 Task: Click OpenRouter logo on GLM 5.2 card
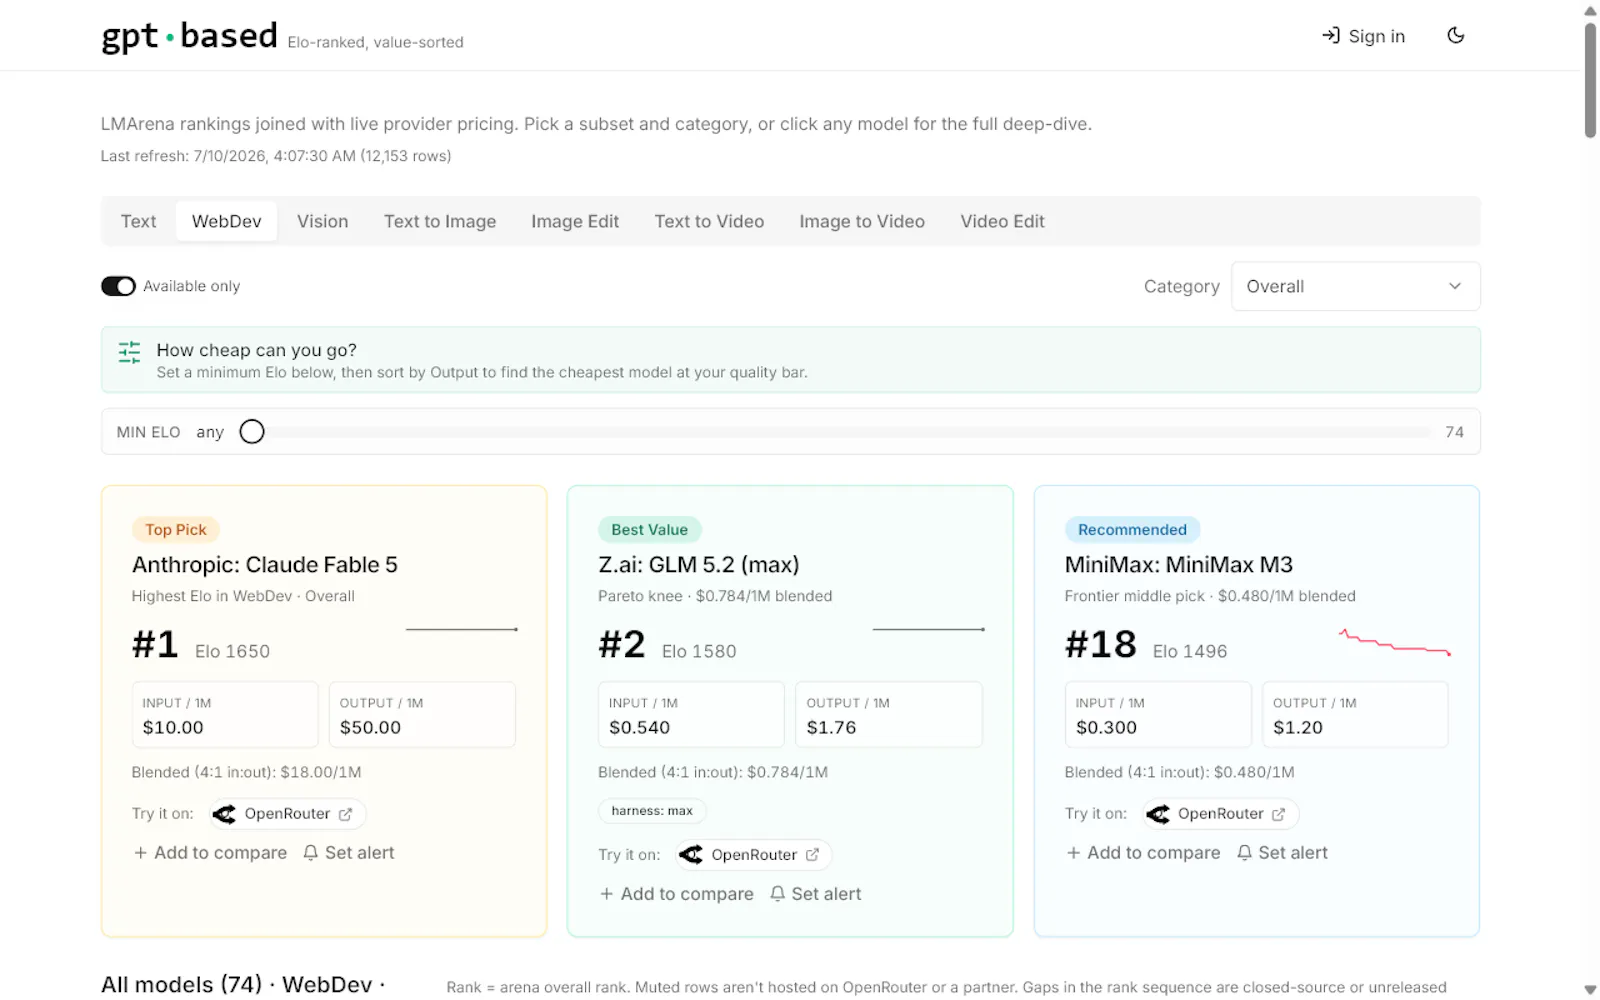[x=691, y=855]
